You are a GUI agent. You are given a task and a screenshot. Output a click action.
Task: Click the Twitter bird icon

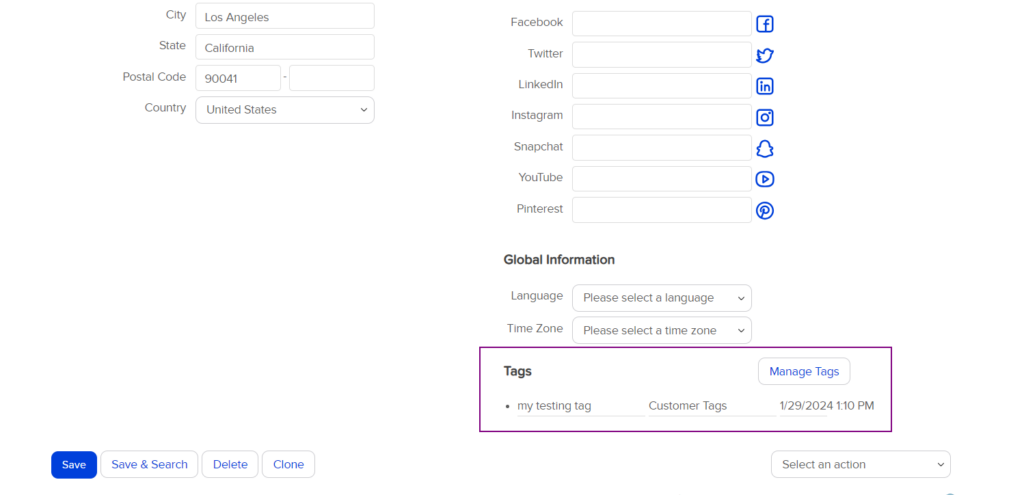click(765, 56)
